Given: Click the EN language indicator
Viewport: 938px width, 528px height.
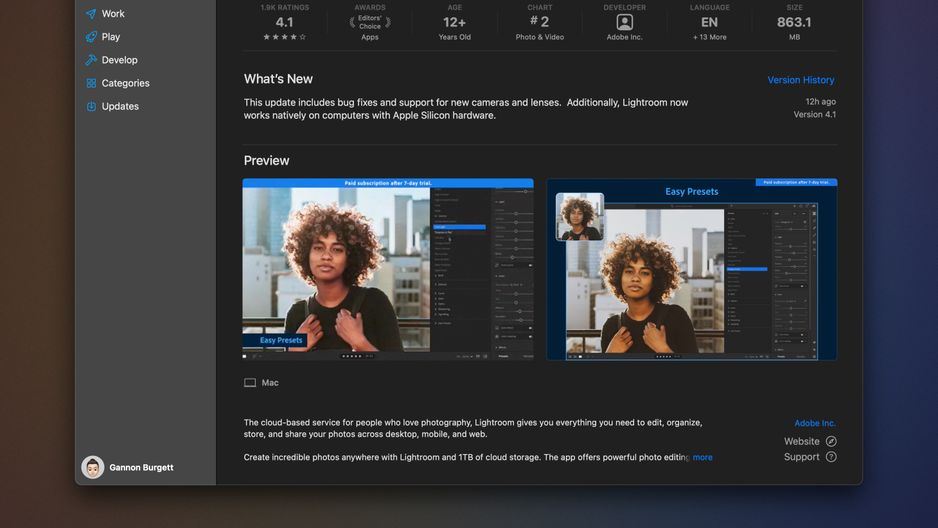Looking at the screenshot, I should tap(709, 23).
